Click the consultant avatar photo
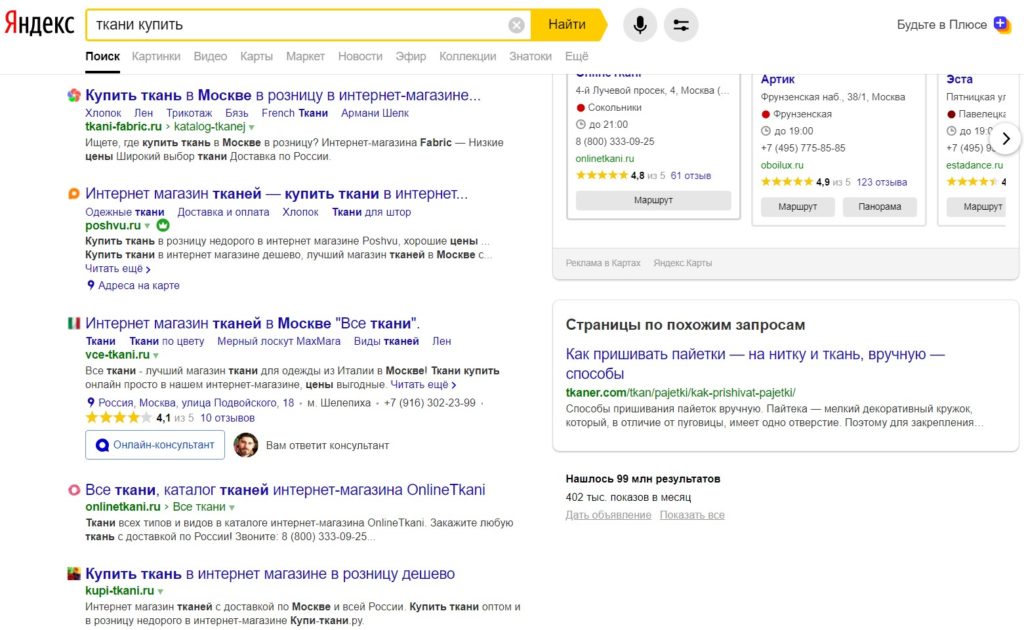This screenshot has width=1024, height=630. pos(246,445)
